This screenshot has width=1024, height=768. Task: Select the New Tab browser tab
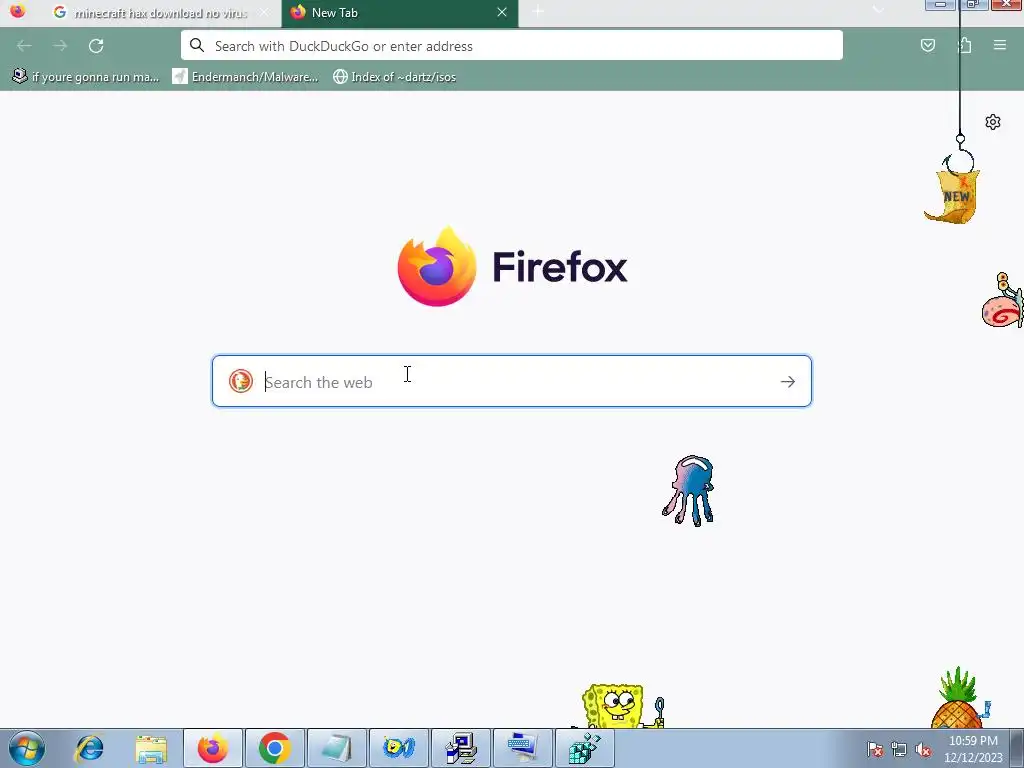(399, 13)
